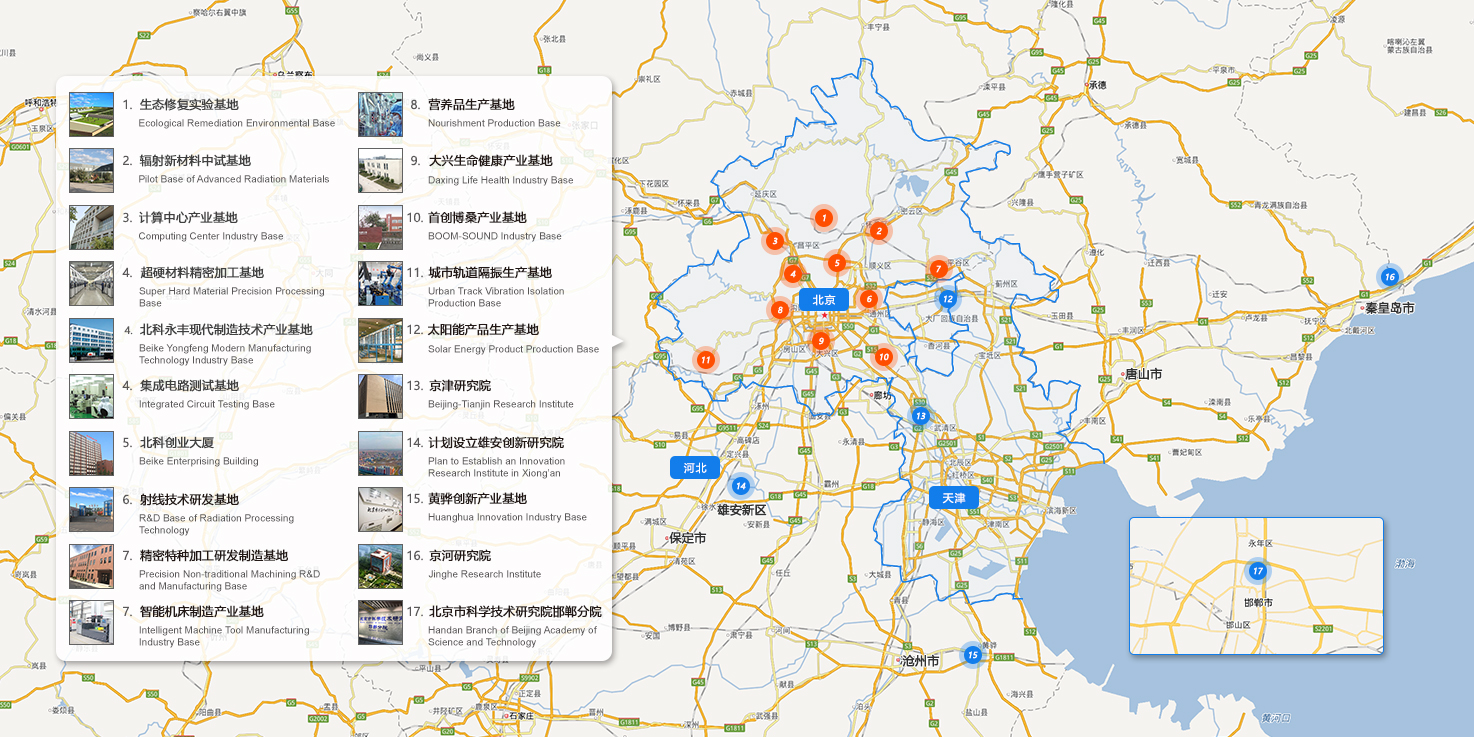Select orange map marker number 9
This screenshot has width=1474, height=737.
pos(821,341)
